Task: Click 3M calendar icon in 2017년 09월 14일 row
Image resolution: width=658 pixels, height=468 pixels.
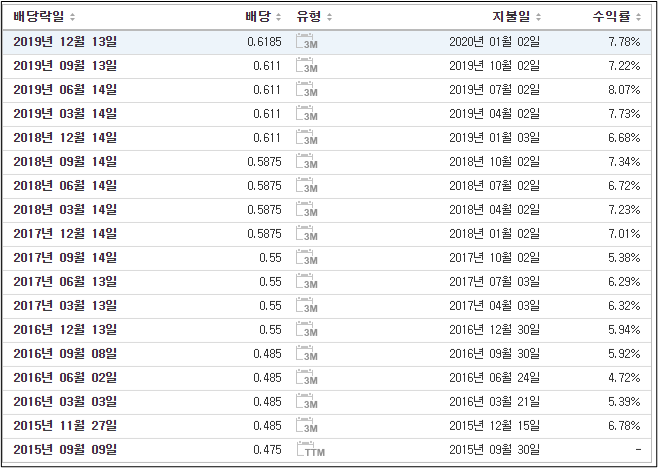Action: pyautogui.click(x=306, y=257)
